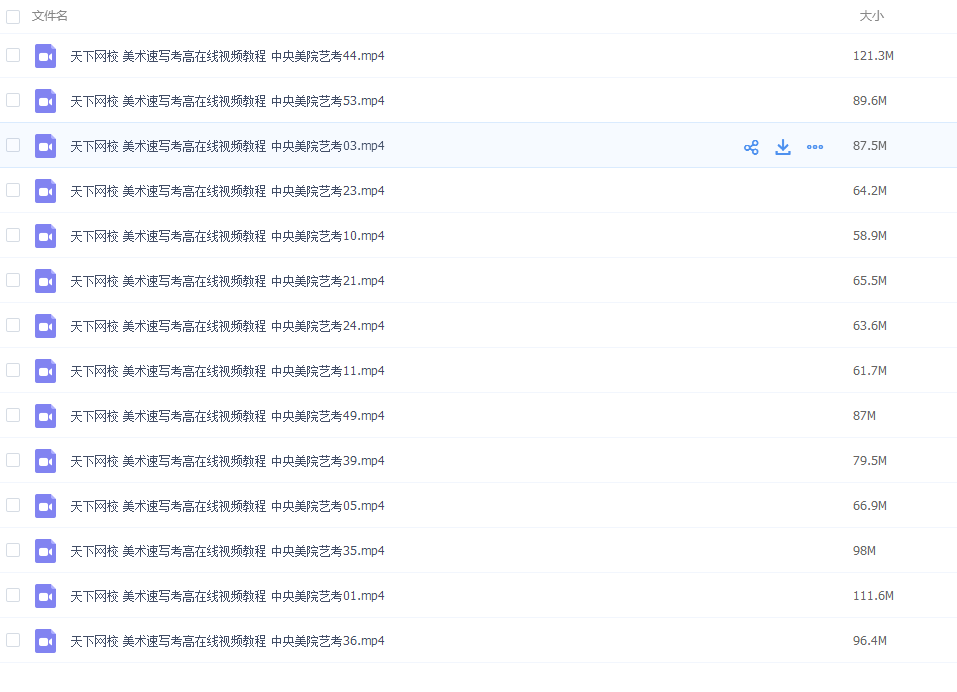Click the video icon of 36.mp4
This screenshot has width=957, height=692.
tap(45, 641)
